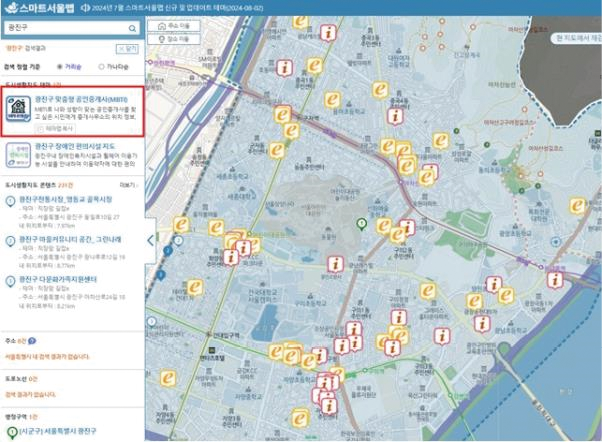Click the 스마트서울맵 logo

point(40,7)
